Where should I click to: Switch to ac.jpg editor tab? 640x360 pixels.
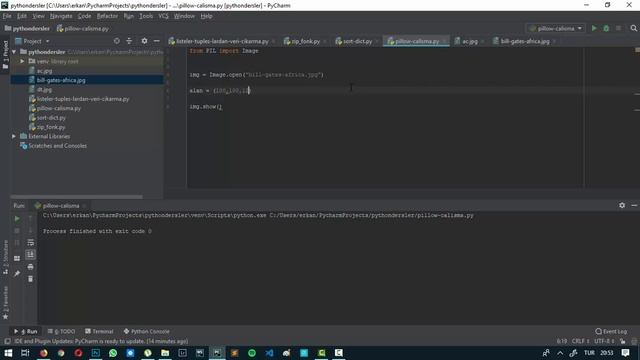point(469,41)
